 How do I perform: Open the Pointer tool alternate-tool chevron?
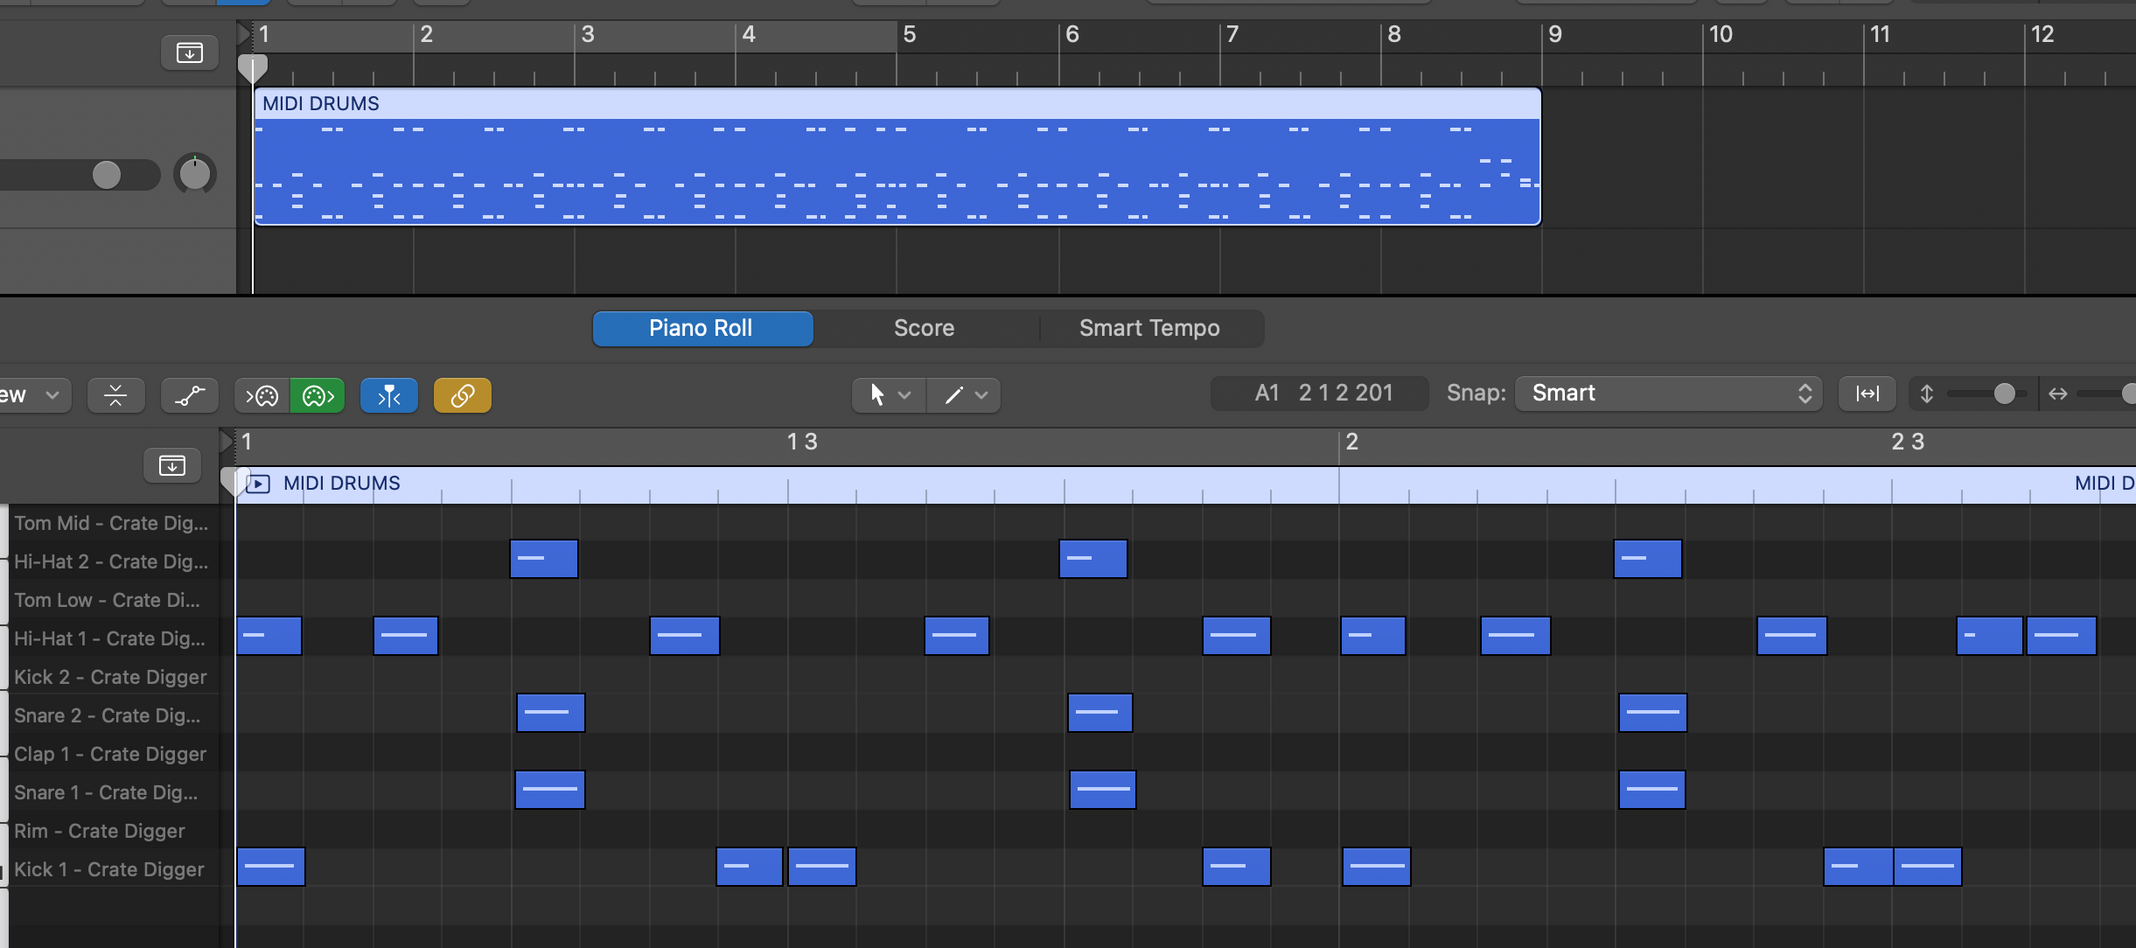point(902,397)
